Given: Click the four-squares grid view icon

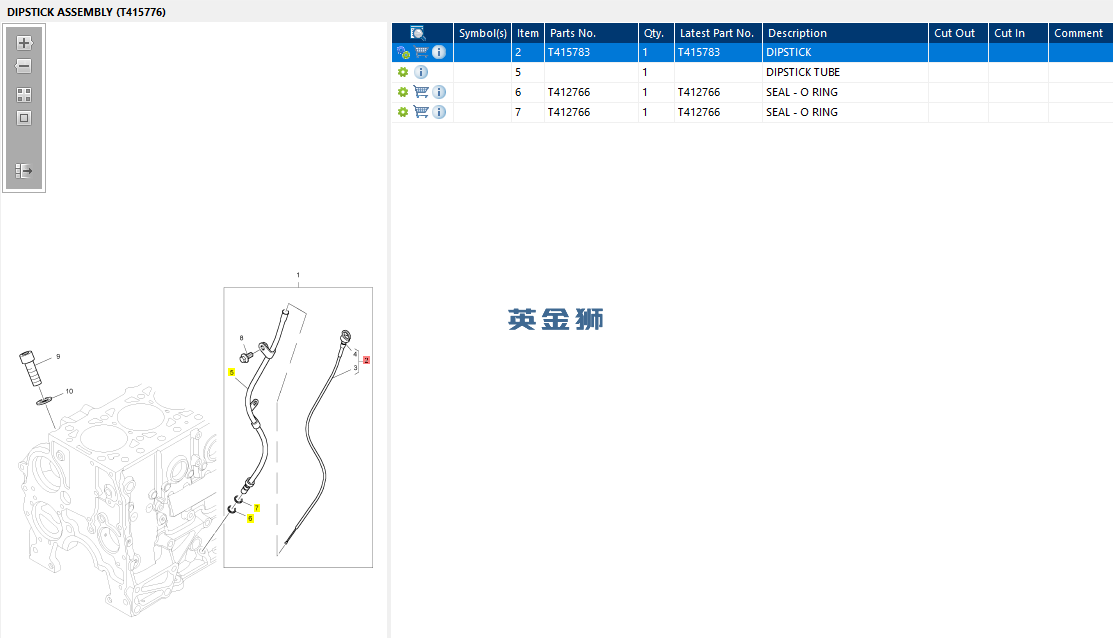Looking at the screenshot, I should click(24, 95).
